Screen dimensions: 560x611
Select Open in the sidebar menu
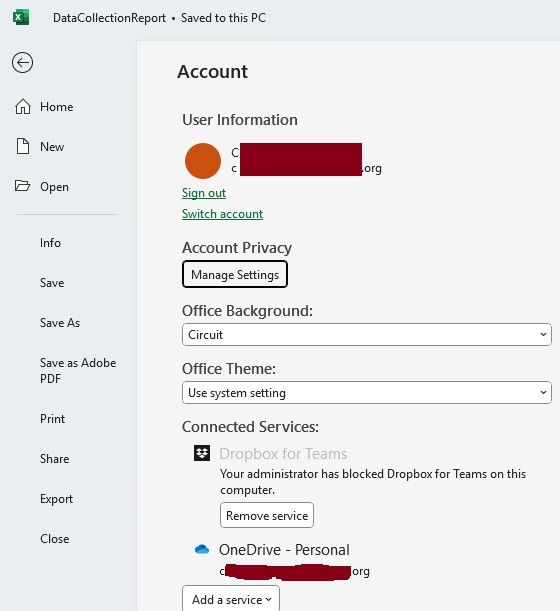tap(54, 187)
